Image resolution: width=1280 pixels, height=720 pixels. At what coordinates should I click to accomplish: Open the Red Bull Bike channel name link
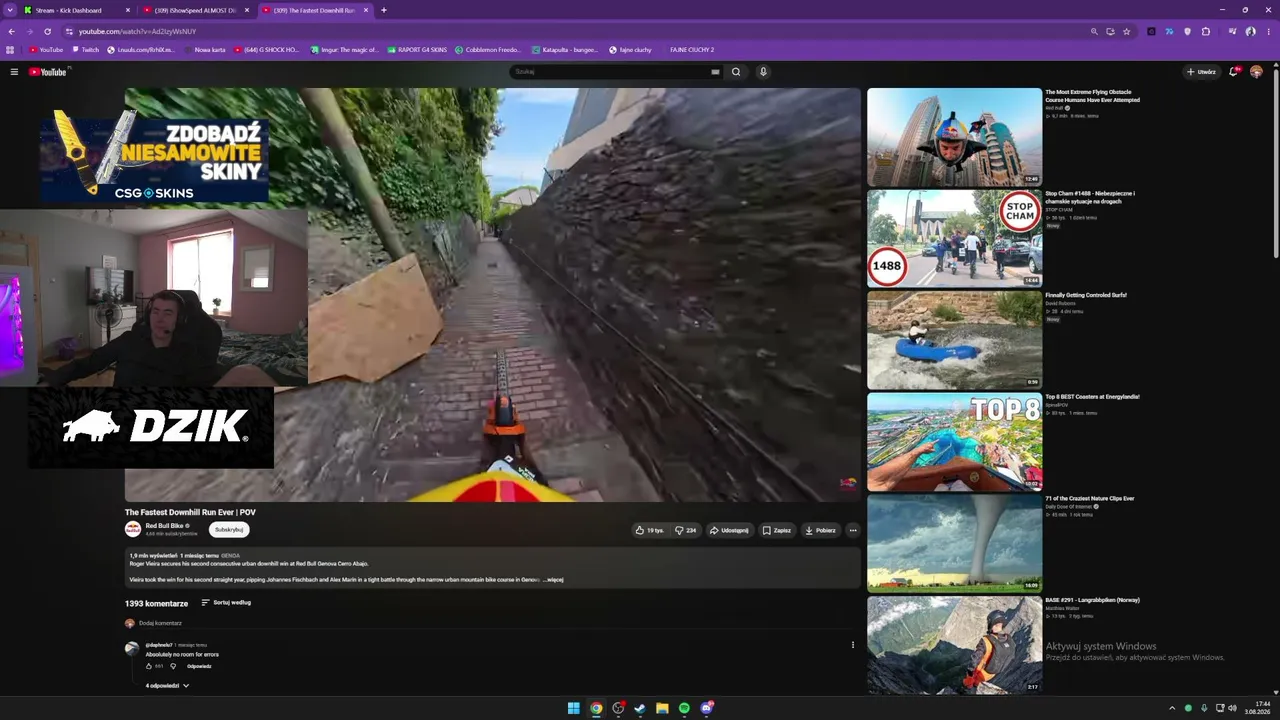(164, 526)
